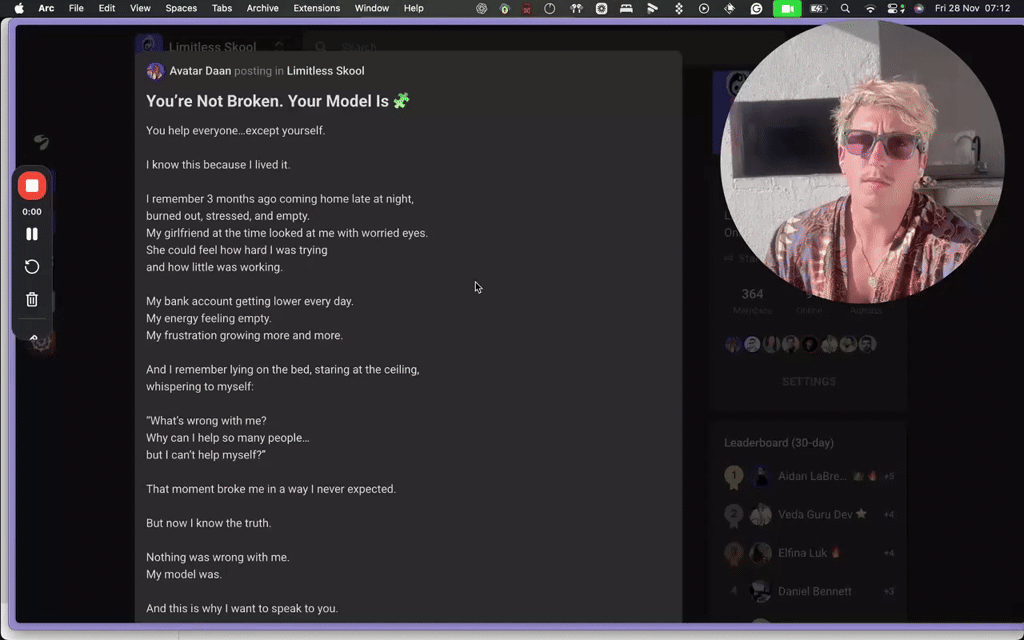
Task: Open the View menu
Action: [x=140, y=8]
